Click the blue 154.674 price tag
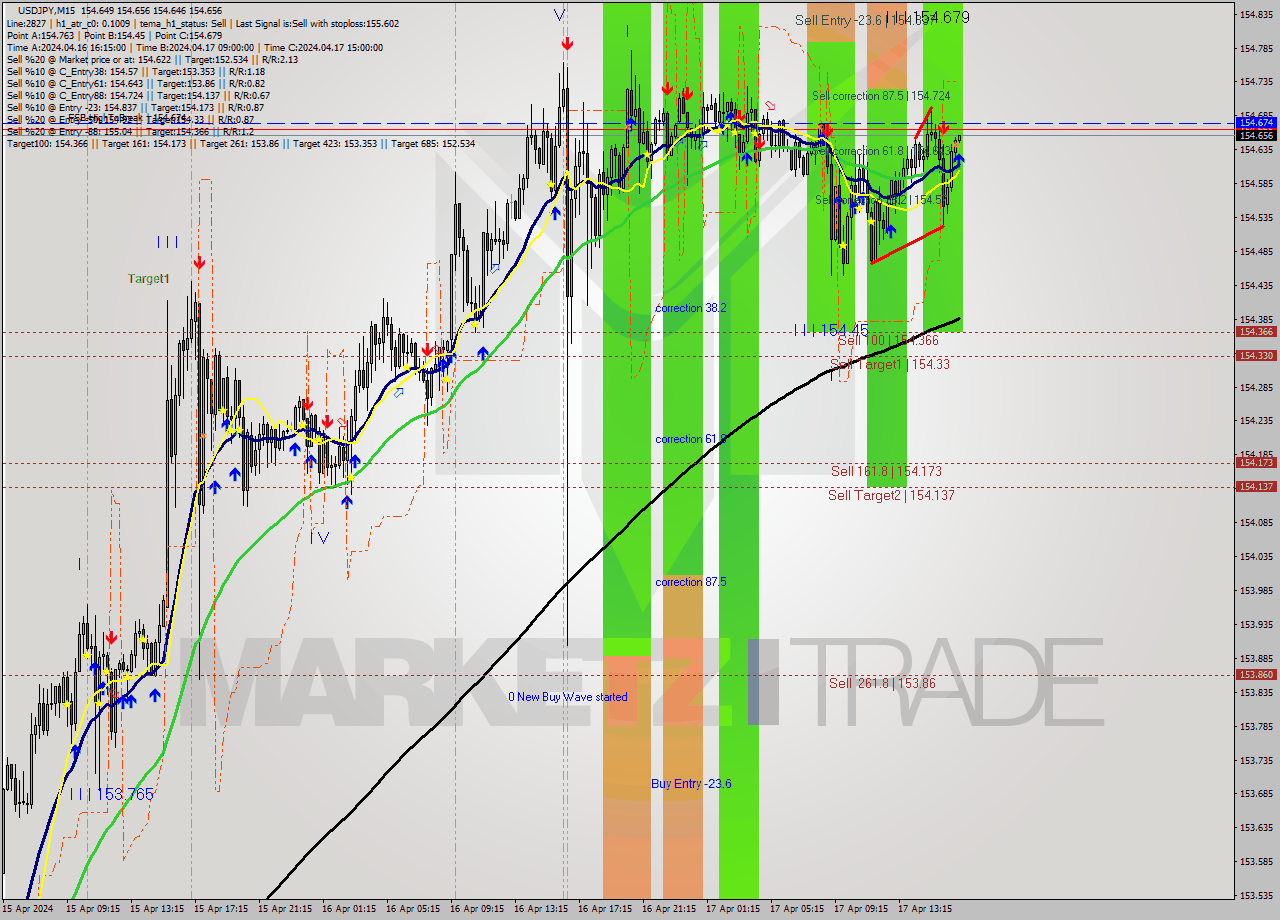Image resolution: width=1280 pixels, height=920 pixels. point(1256,122)
